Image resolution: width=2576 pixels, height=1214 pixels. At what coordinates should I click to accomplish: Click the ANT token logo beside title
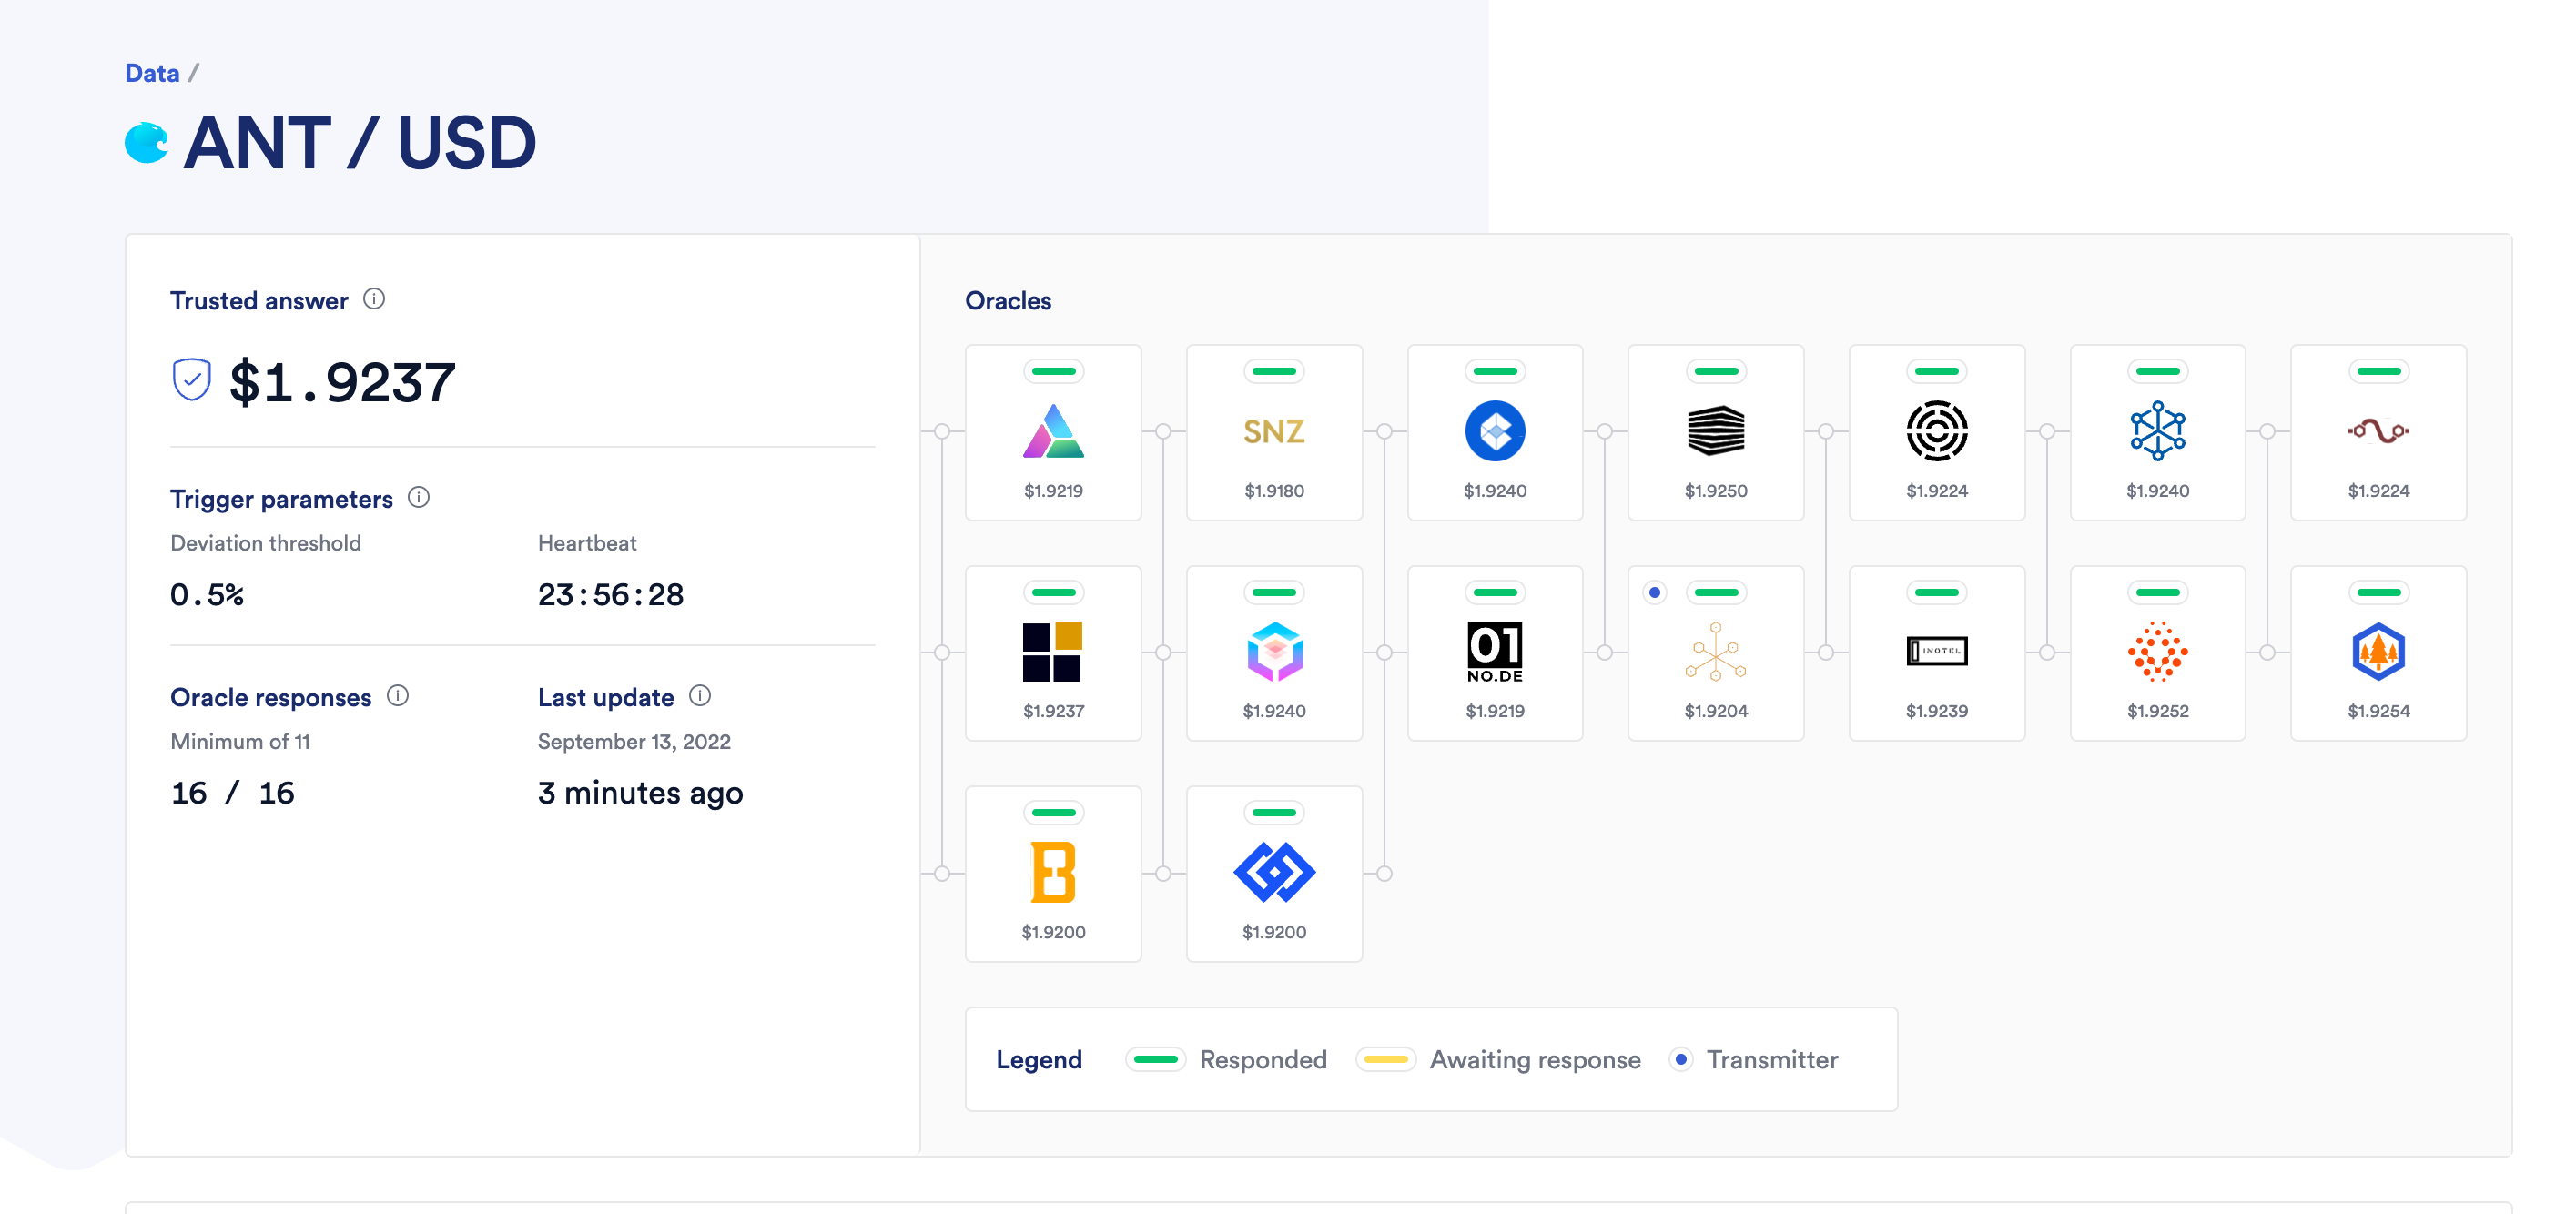click(147, 143)
